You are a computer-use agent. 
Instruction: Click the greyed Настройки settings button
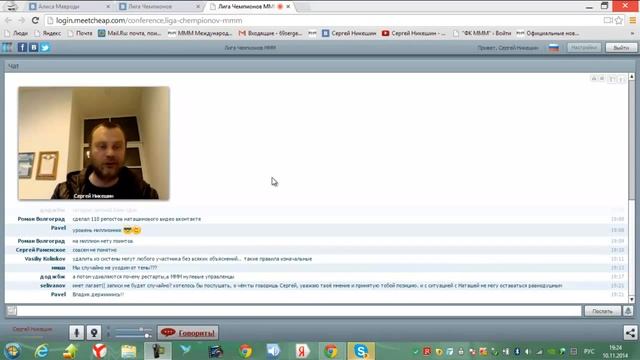pos(584,48)
